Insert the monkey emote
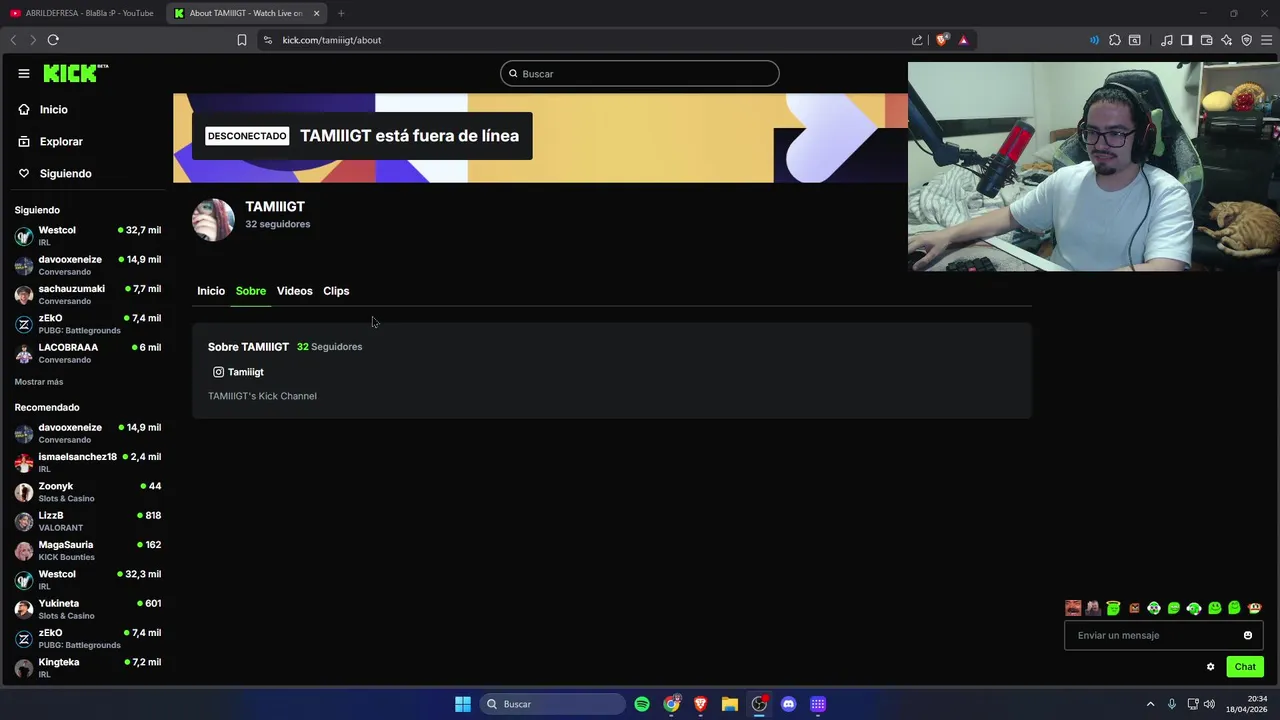This screenshot has height=720, width=1280. click(x=1255, y=608)
